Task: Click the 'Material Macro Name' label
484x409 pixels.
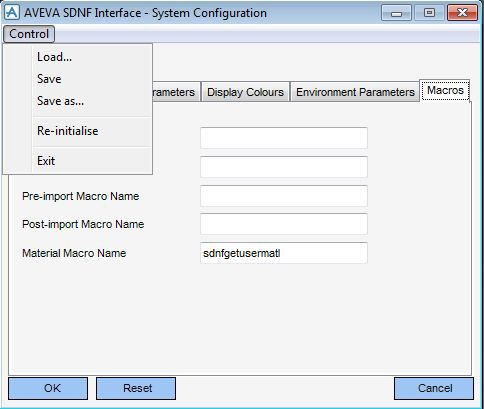Action: pyautogui.click(x=74, y=253)
